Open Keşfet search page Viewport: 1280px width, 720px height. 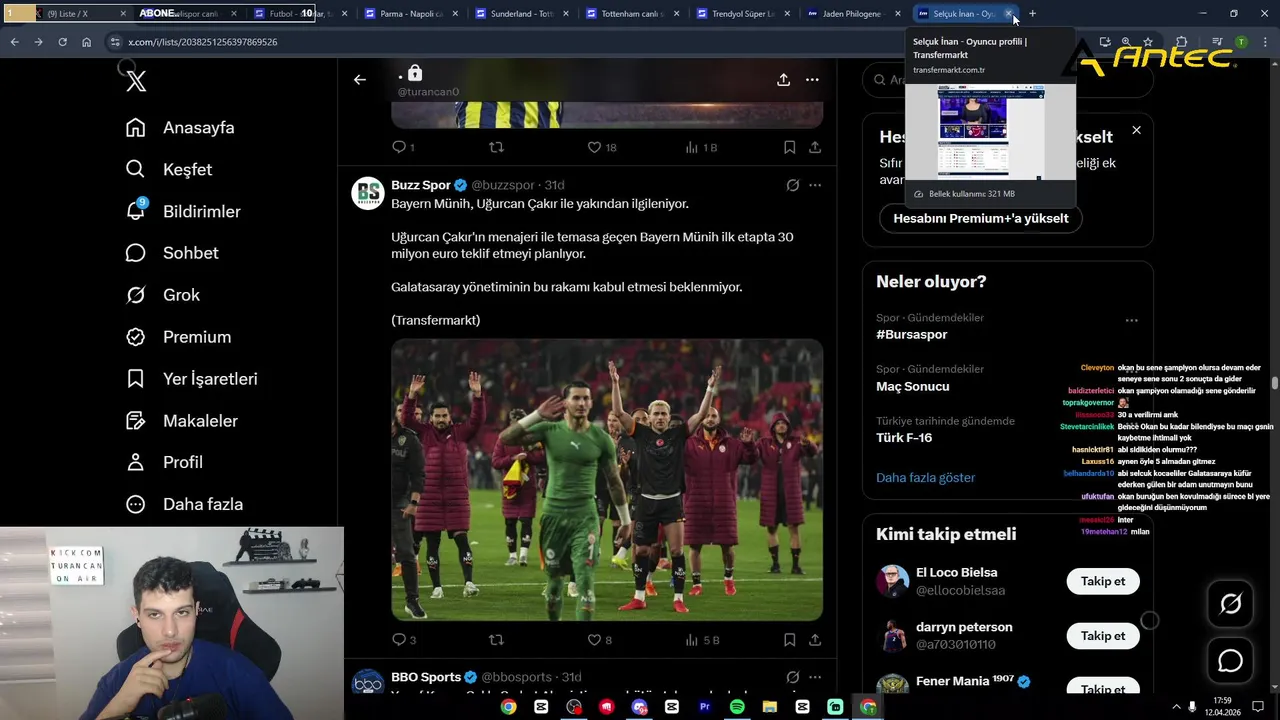[x=169, y=170]
